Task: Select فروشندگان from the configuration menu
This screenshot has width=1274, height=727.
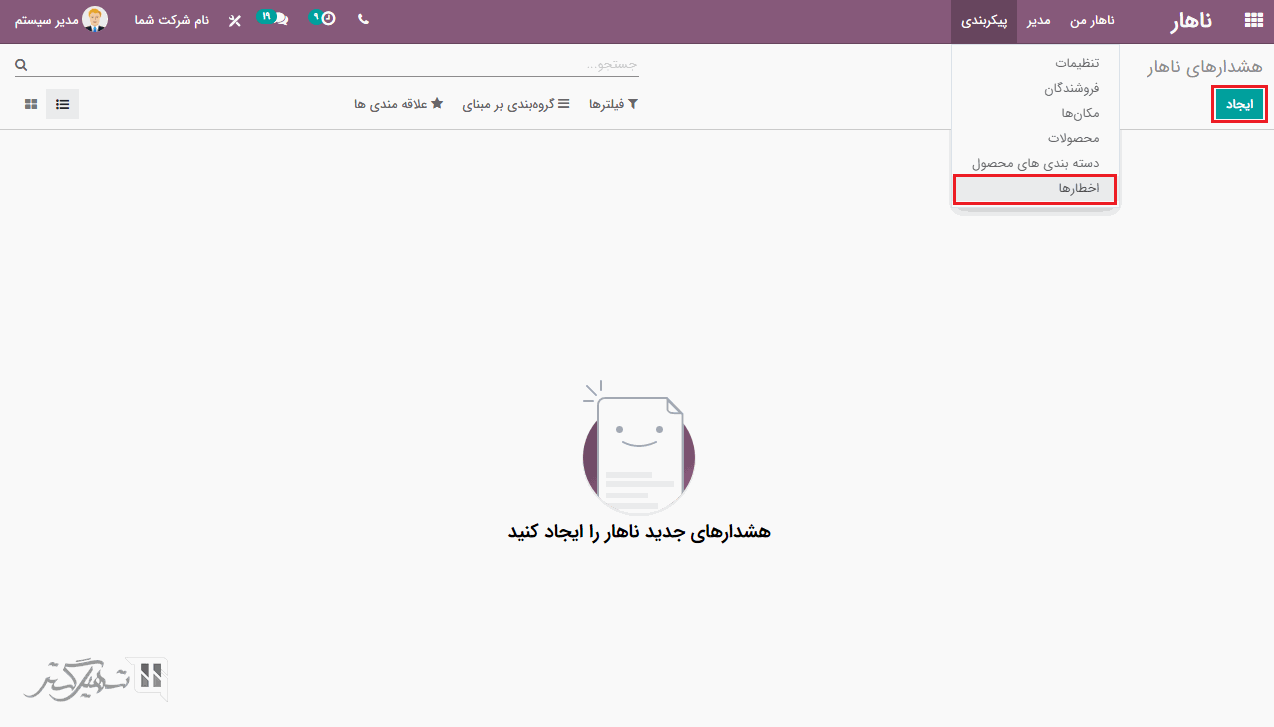Action: point(1071,88)
